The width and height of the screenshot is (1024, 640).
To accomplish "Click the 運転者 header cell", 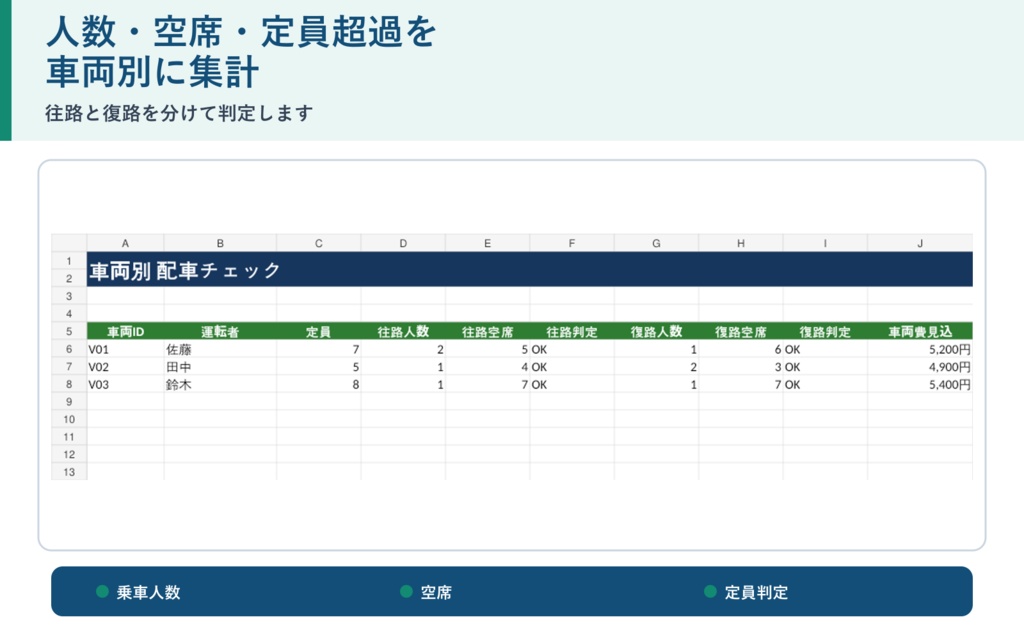I will [220, 331].
